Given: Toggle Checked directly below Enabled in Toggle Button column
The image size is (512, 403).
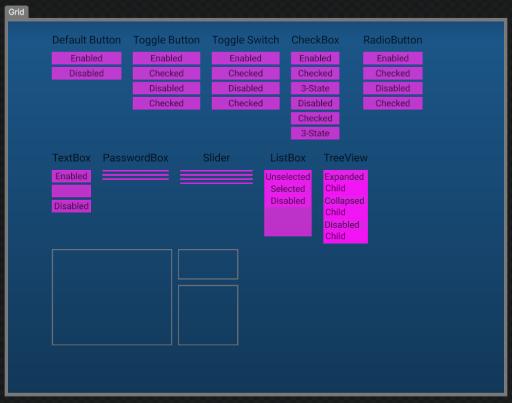Looking at the screenshot, I should point(166,73).
